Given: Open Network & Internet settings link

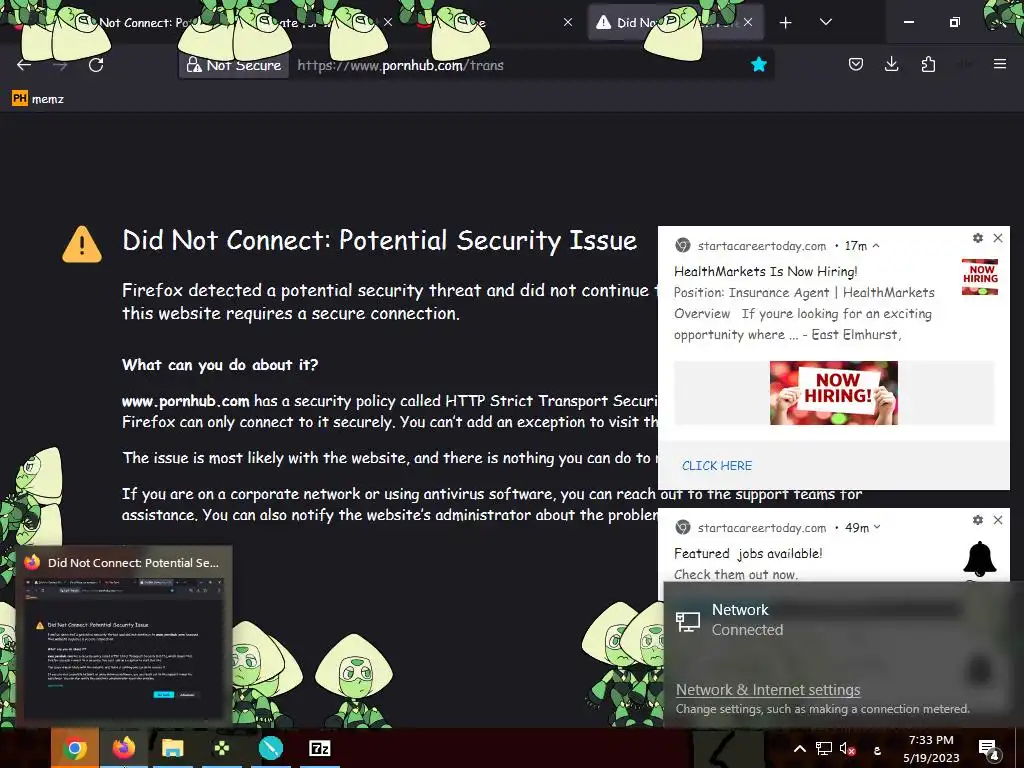Looking at the screenshot, I should (x=768, y=690).
